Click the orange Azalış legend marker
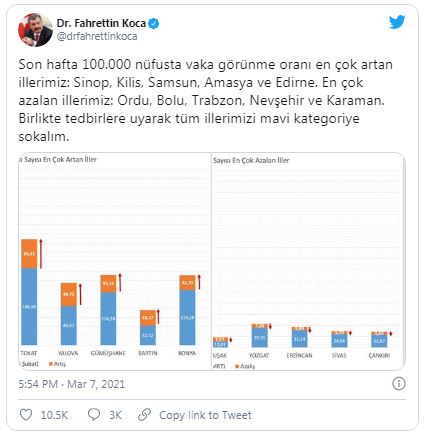This screenshot has width=427, height=438. click(237, 366)
